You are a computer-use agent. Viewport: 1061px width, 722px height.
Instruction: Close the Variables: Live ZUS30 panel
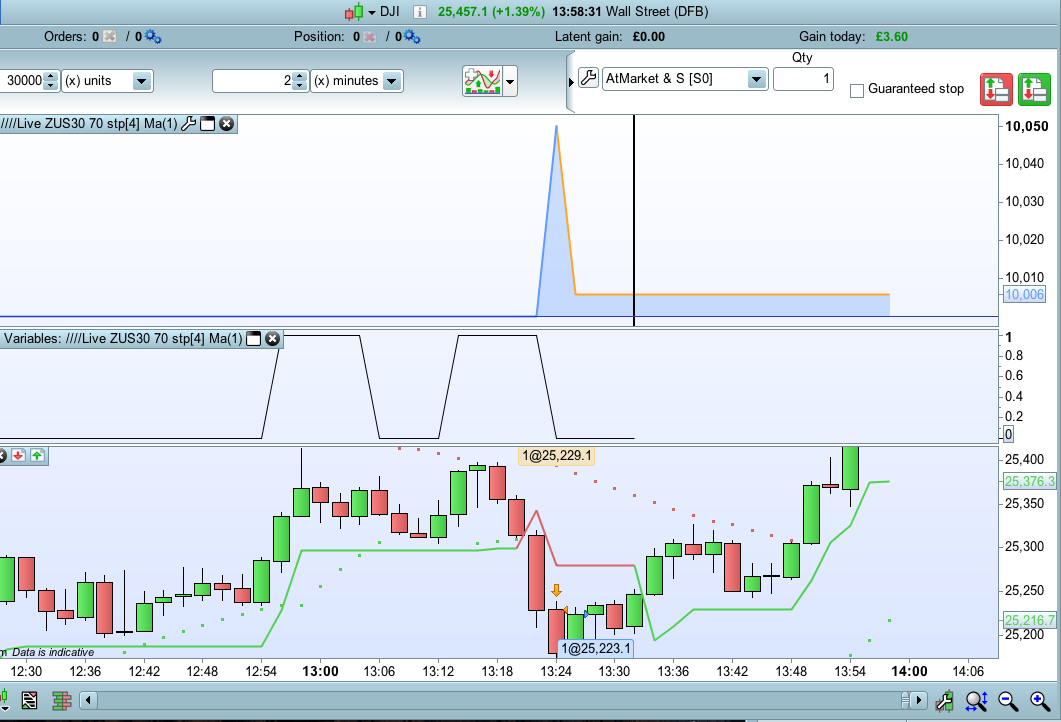273,339
